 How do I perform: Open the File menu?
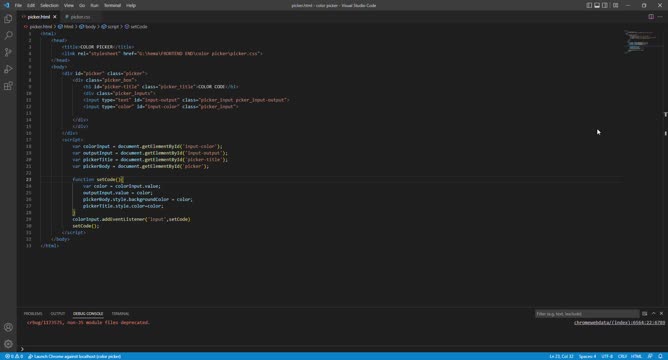tap(18, 6)
